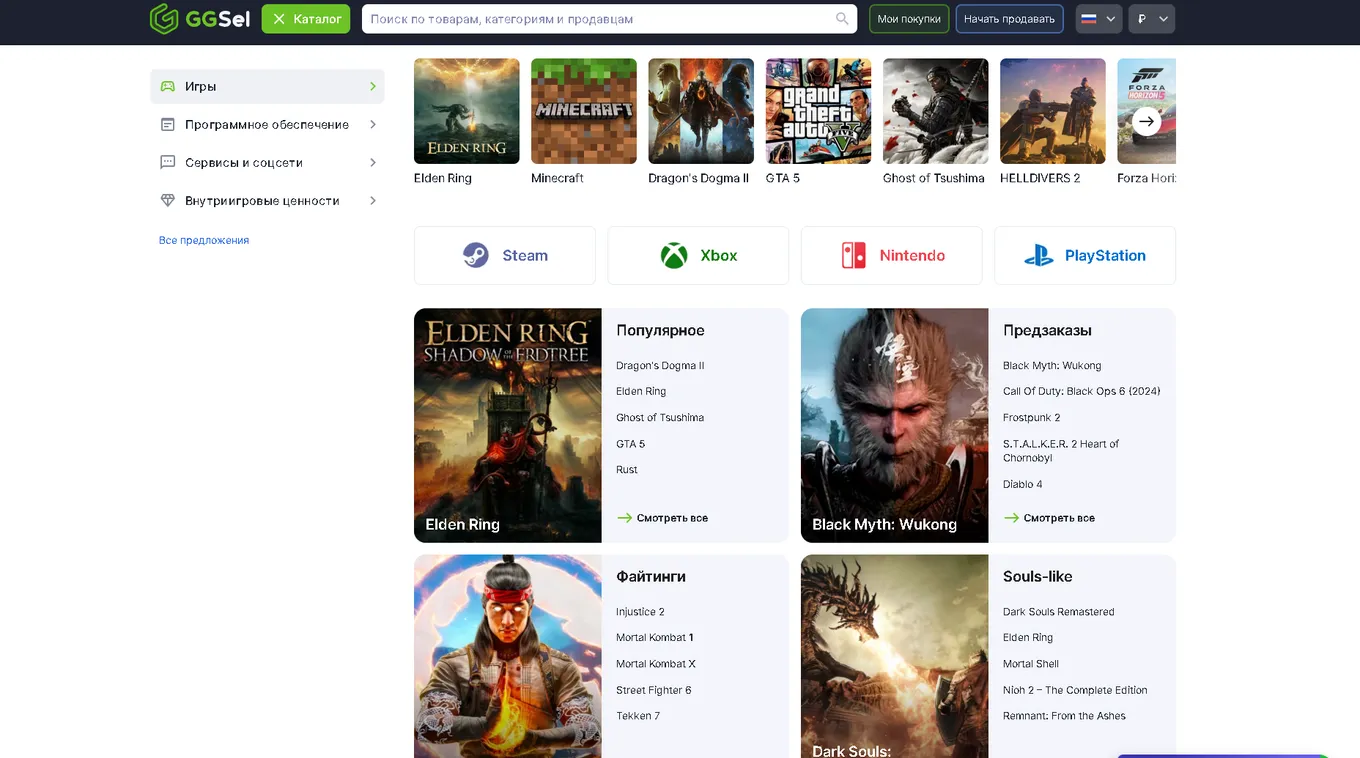Expand Программное обеспечение chevron
This screenshot has height=758, width=1360.
(373, 125)
